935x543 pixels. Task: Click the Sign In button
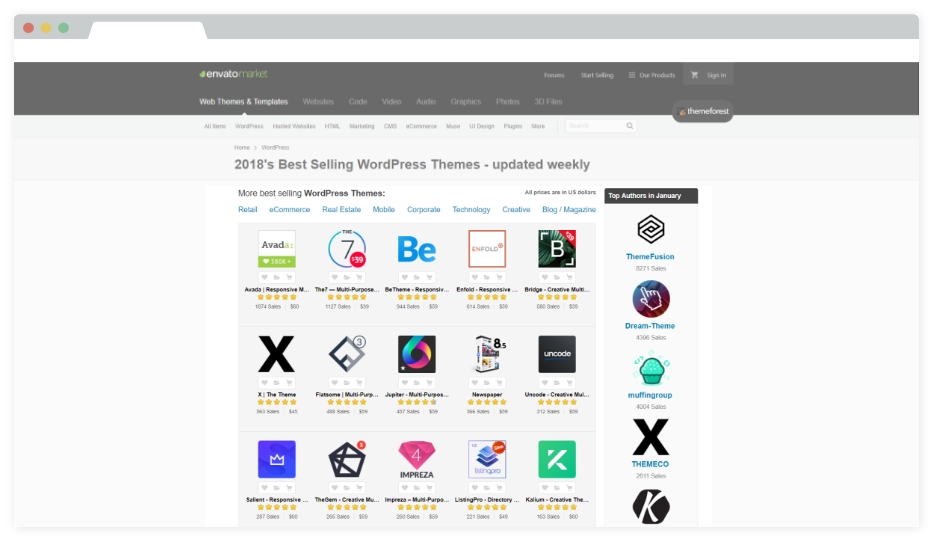716,75
